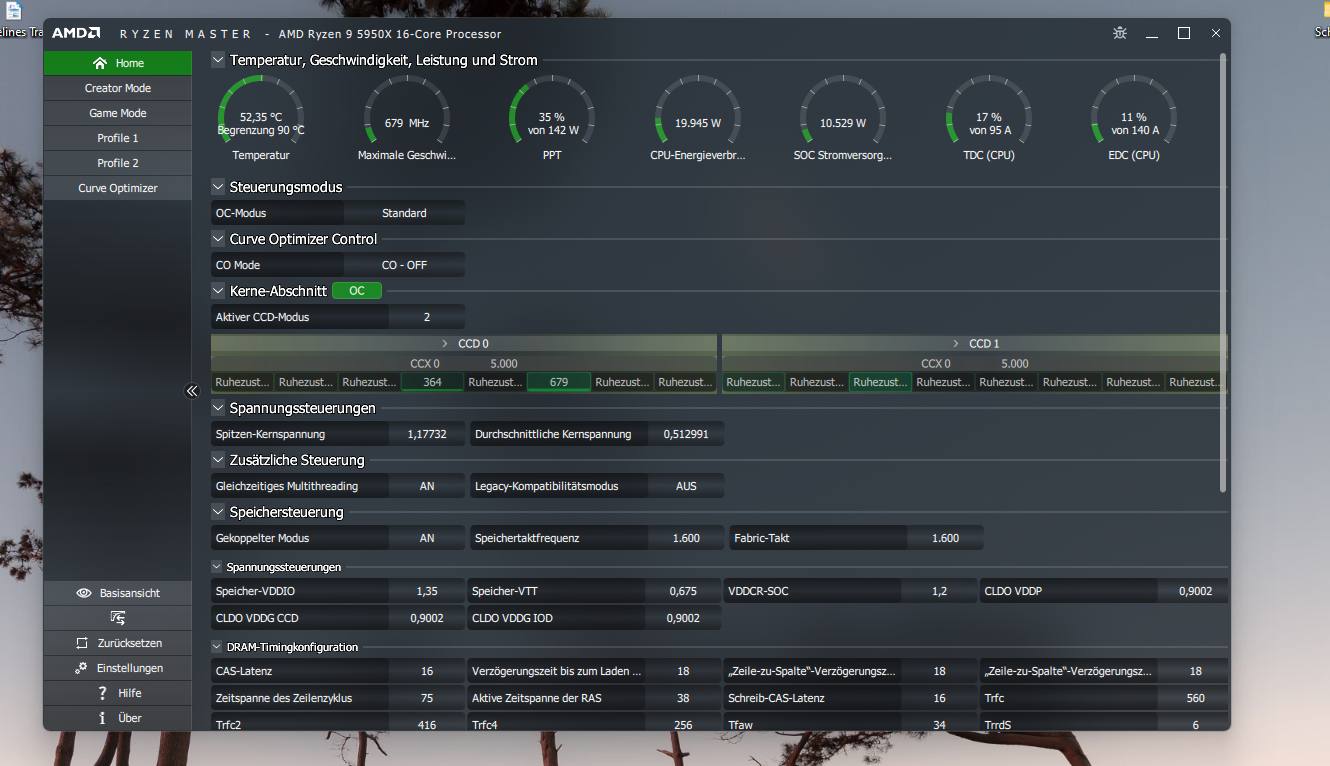Click CLDO VDDP value 0,9002

[1195, 591]
